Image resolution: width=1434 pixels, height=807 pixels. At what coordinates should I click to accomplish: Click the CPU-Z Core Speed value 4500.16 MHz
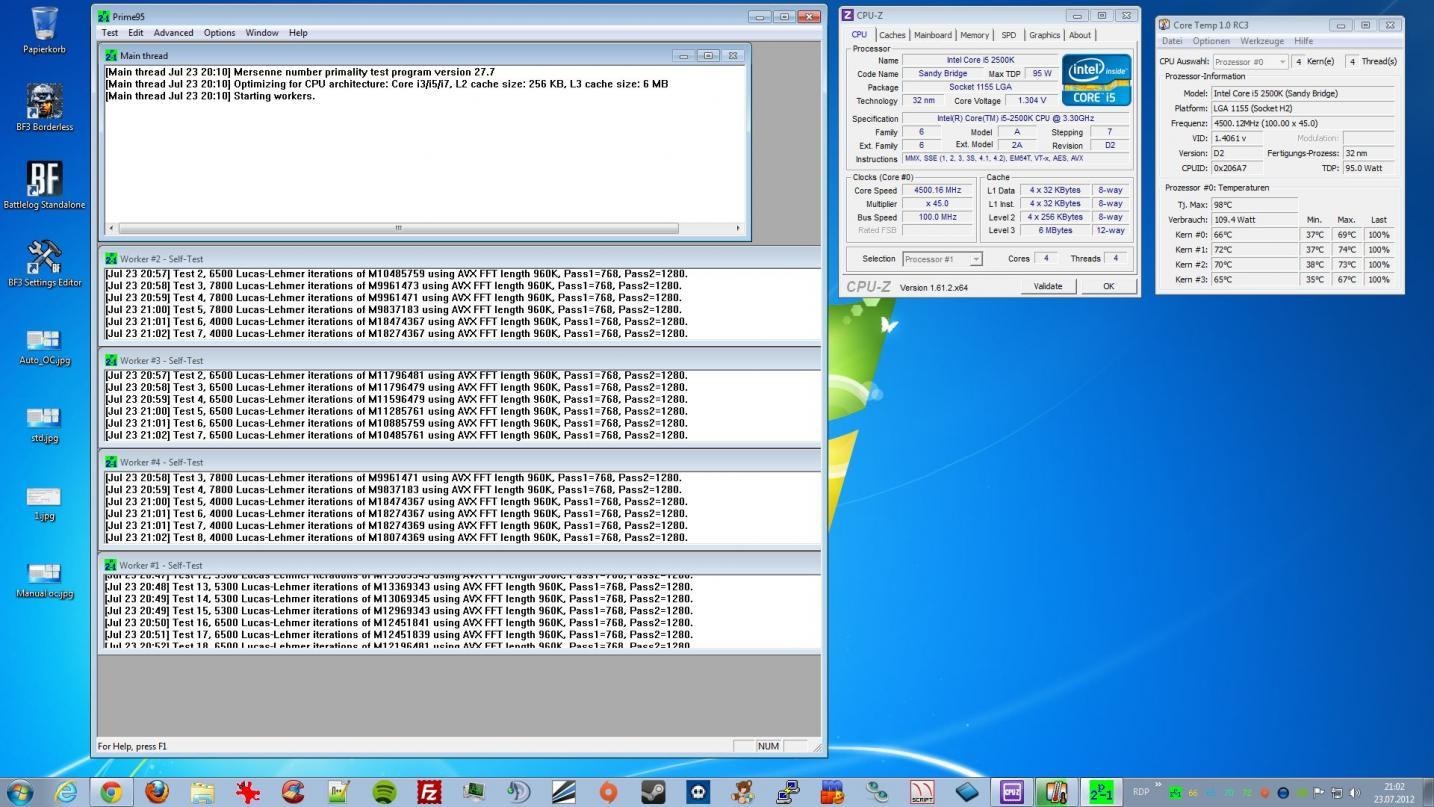pos(937,190)
